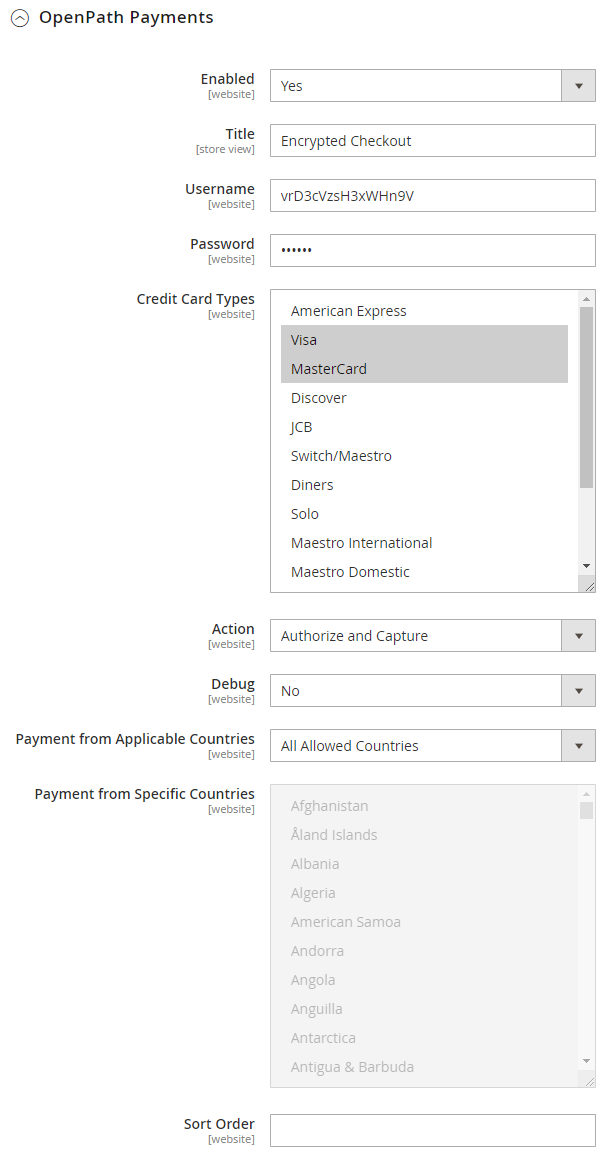Click the credit card list scroll-down arrow
The image size is (608, 1165).
pyautogui.click(x=586, y=566)
